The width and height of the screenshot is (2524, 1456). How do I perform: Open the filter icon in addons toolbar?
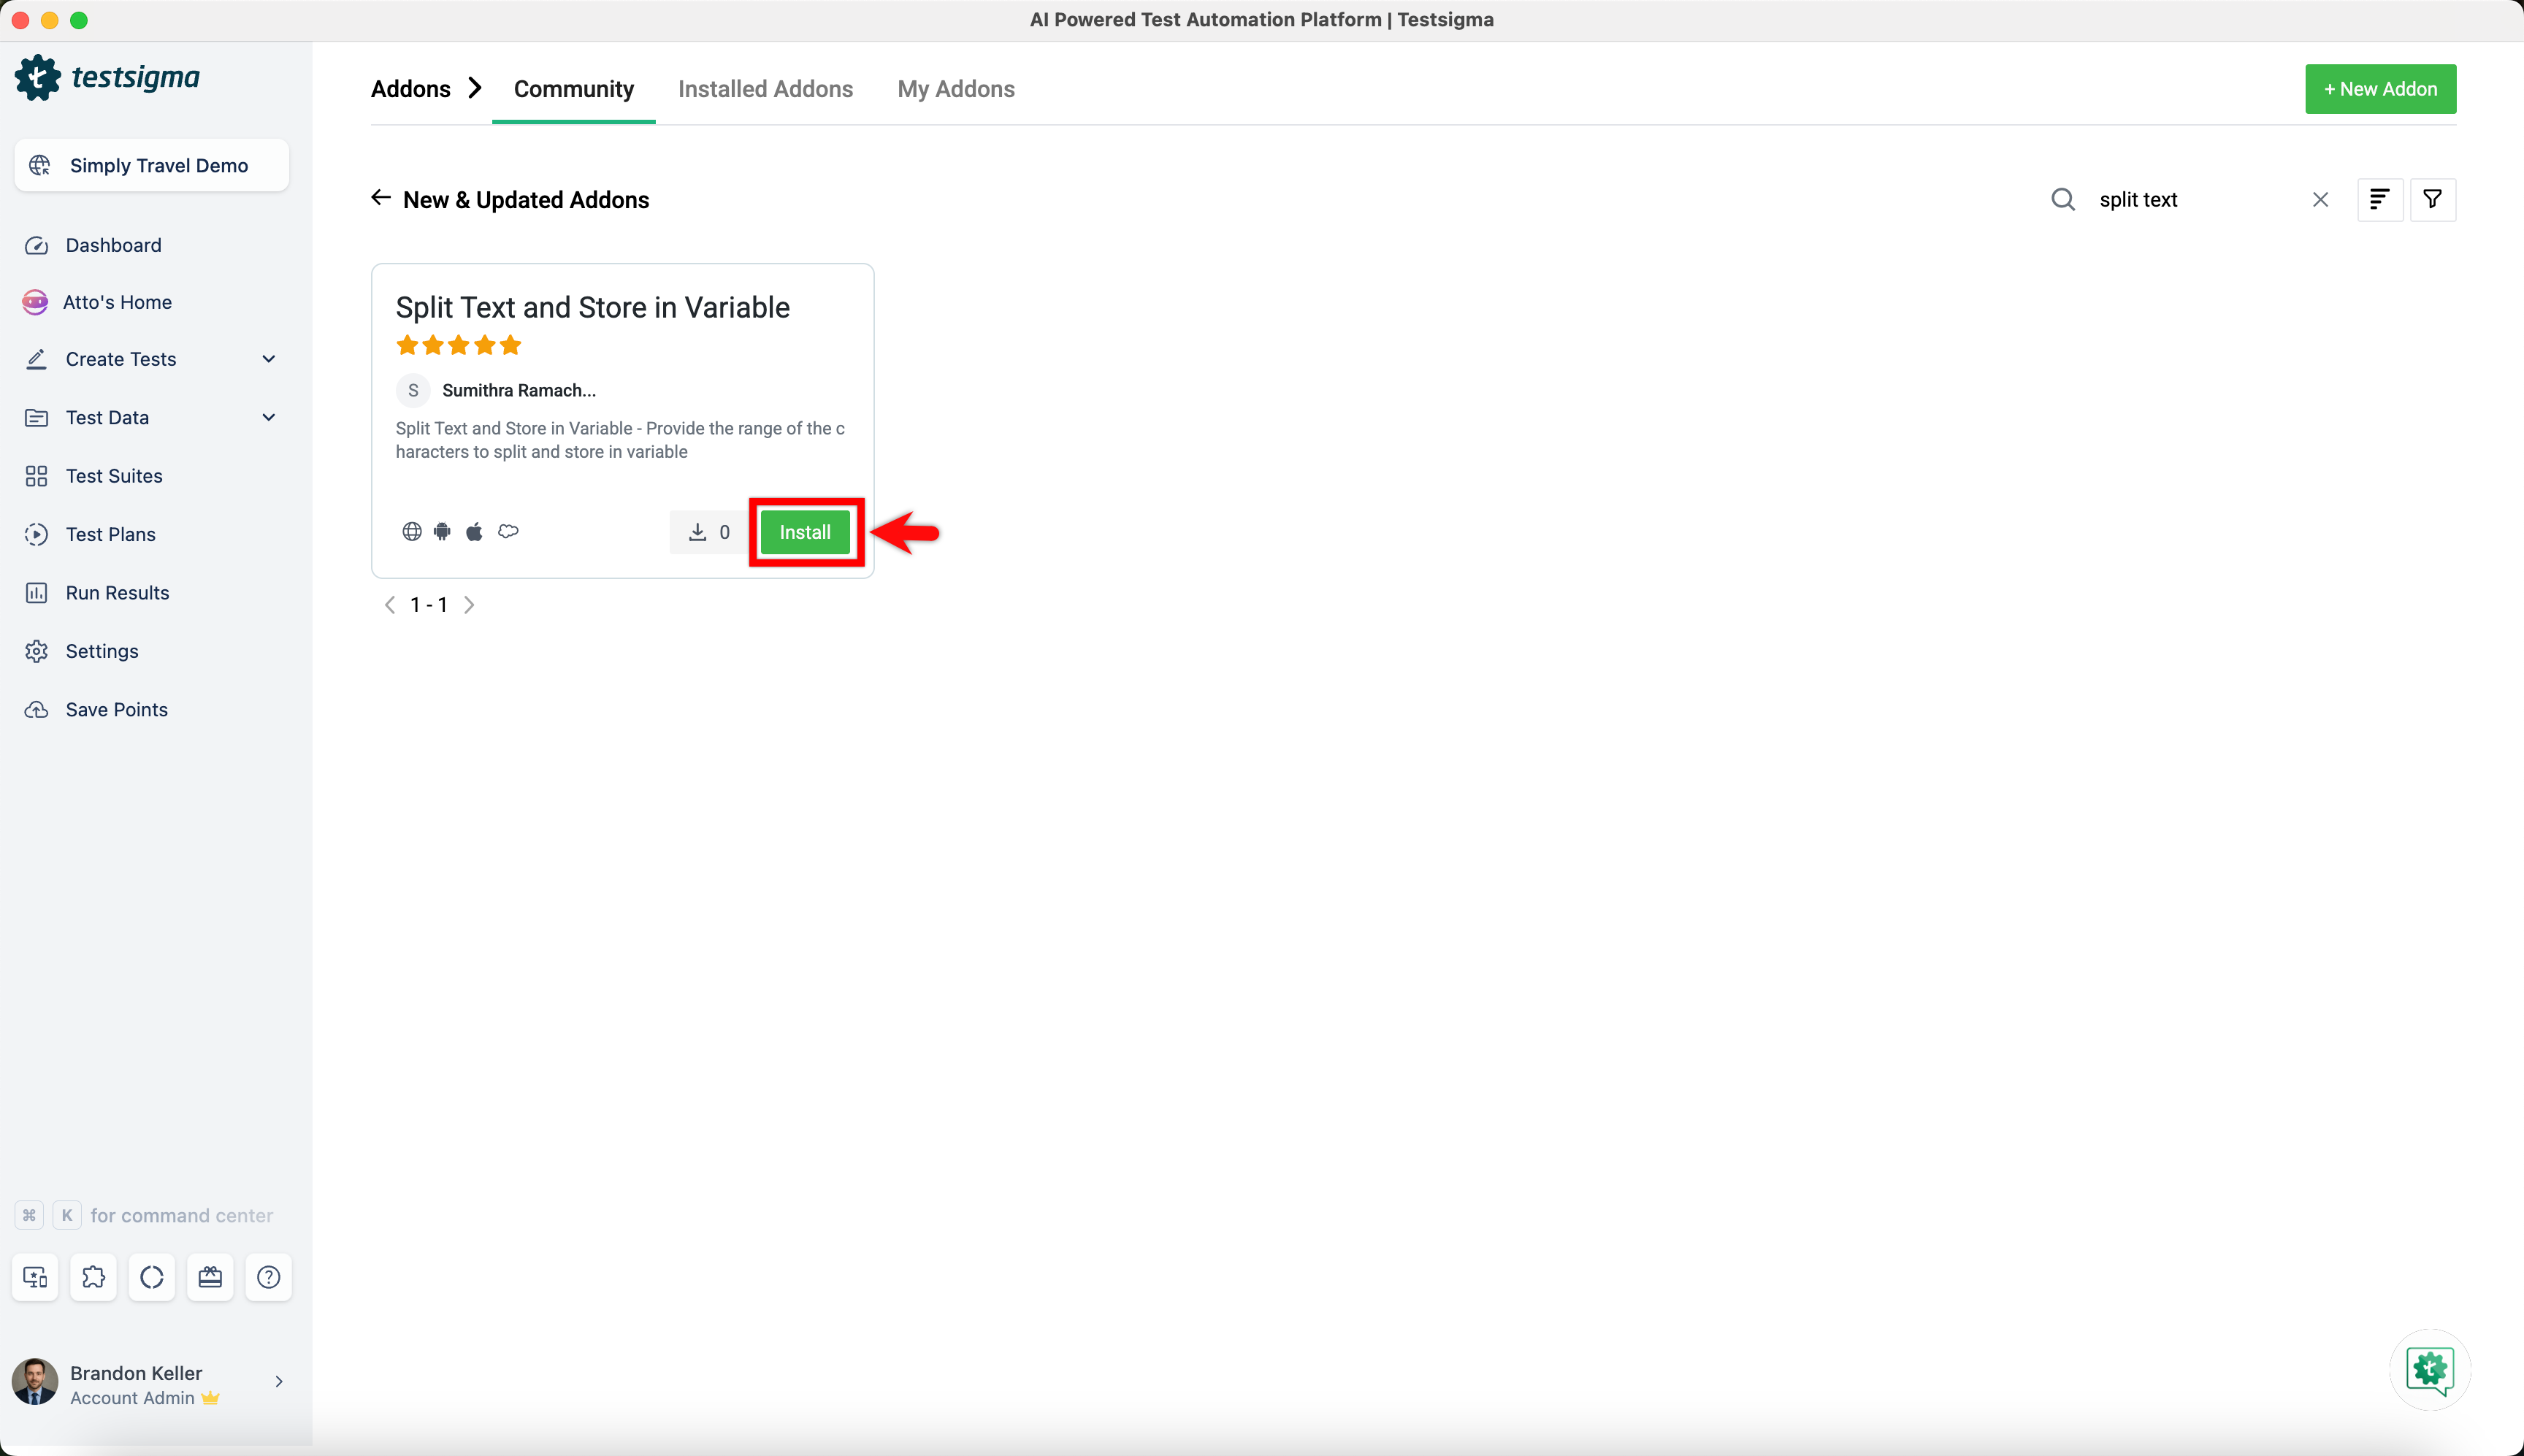click(2432, 199)
